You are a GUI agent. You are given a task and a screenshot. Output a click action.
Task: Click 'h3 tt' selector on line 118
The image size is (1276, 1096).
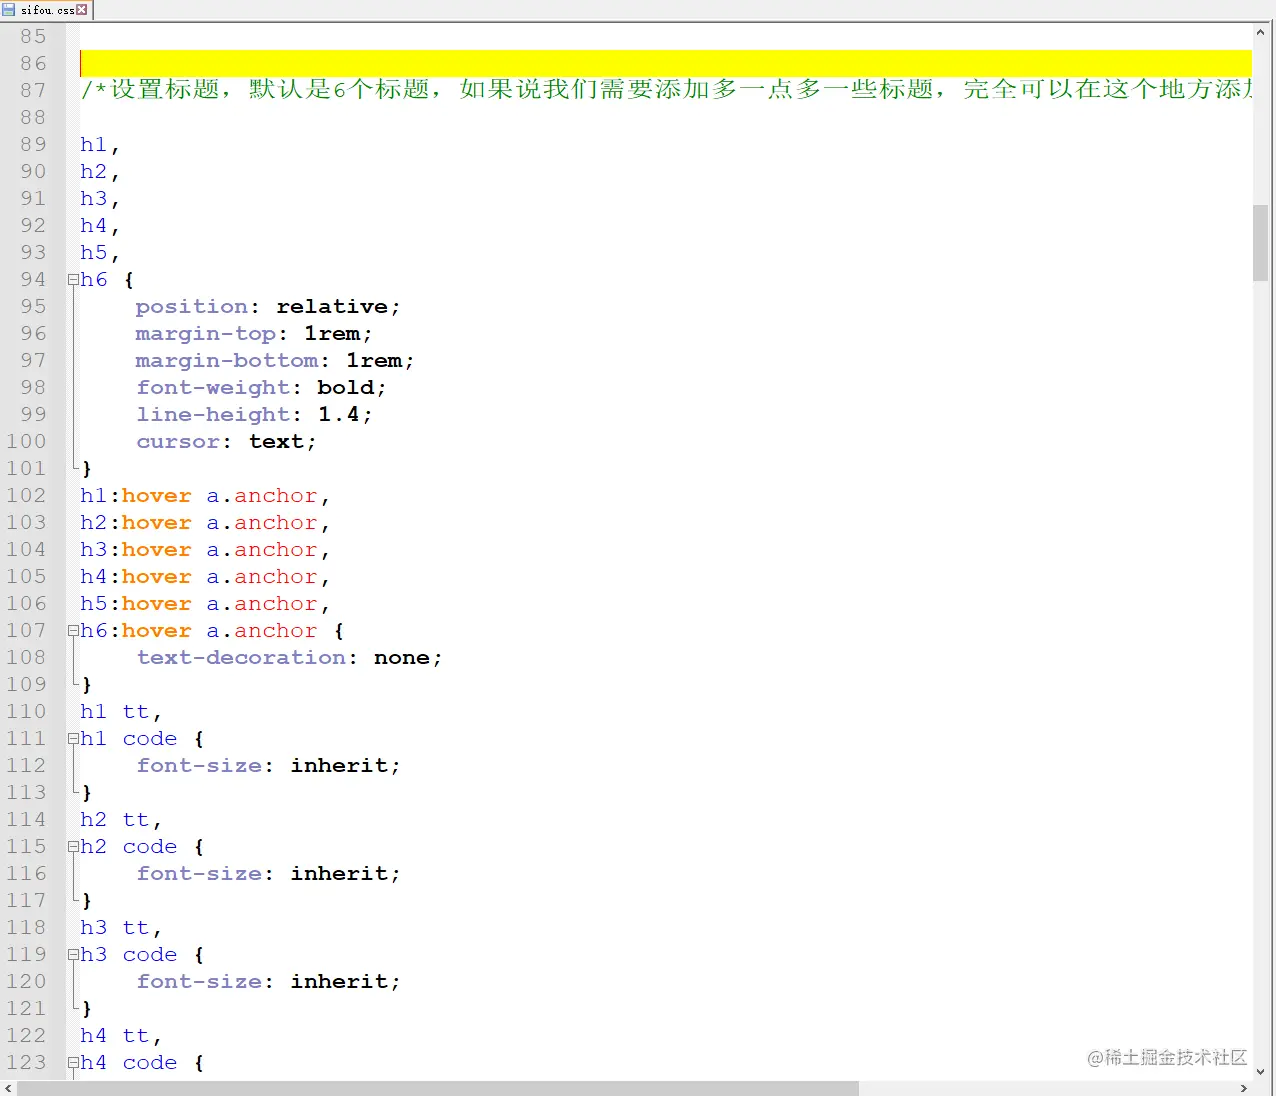click(114, 928)
